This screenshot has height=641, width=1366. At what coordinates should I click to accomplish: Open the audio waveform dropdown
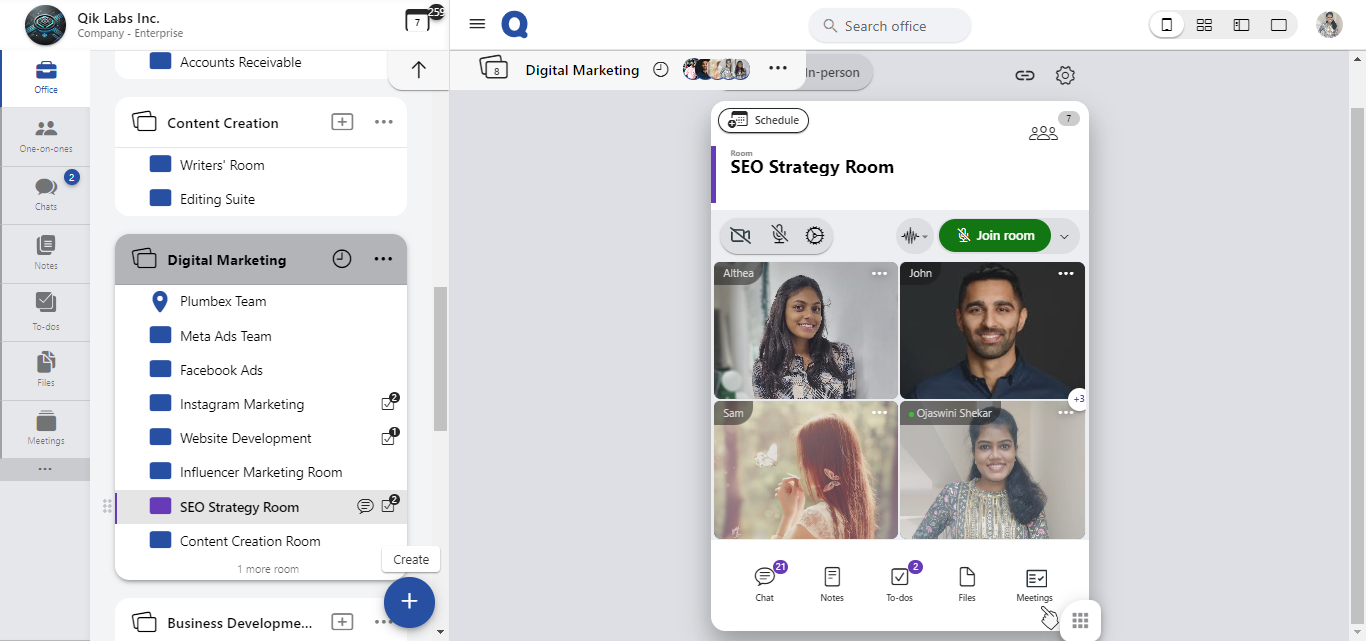[914, 236]
